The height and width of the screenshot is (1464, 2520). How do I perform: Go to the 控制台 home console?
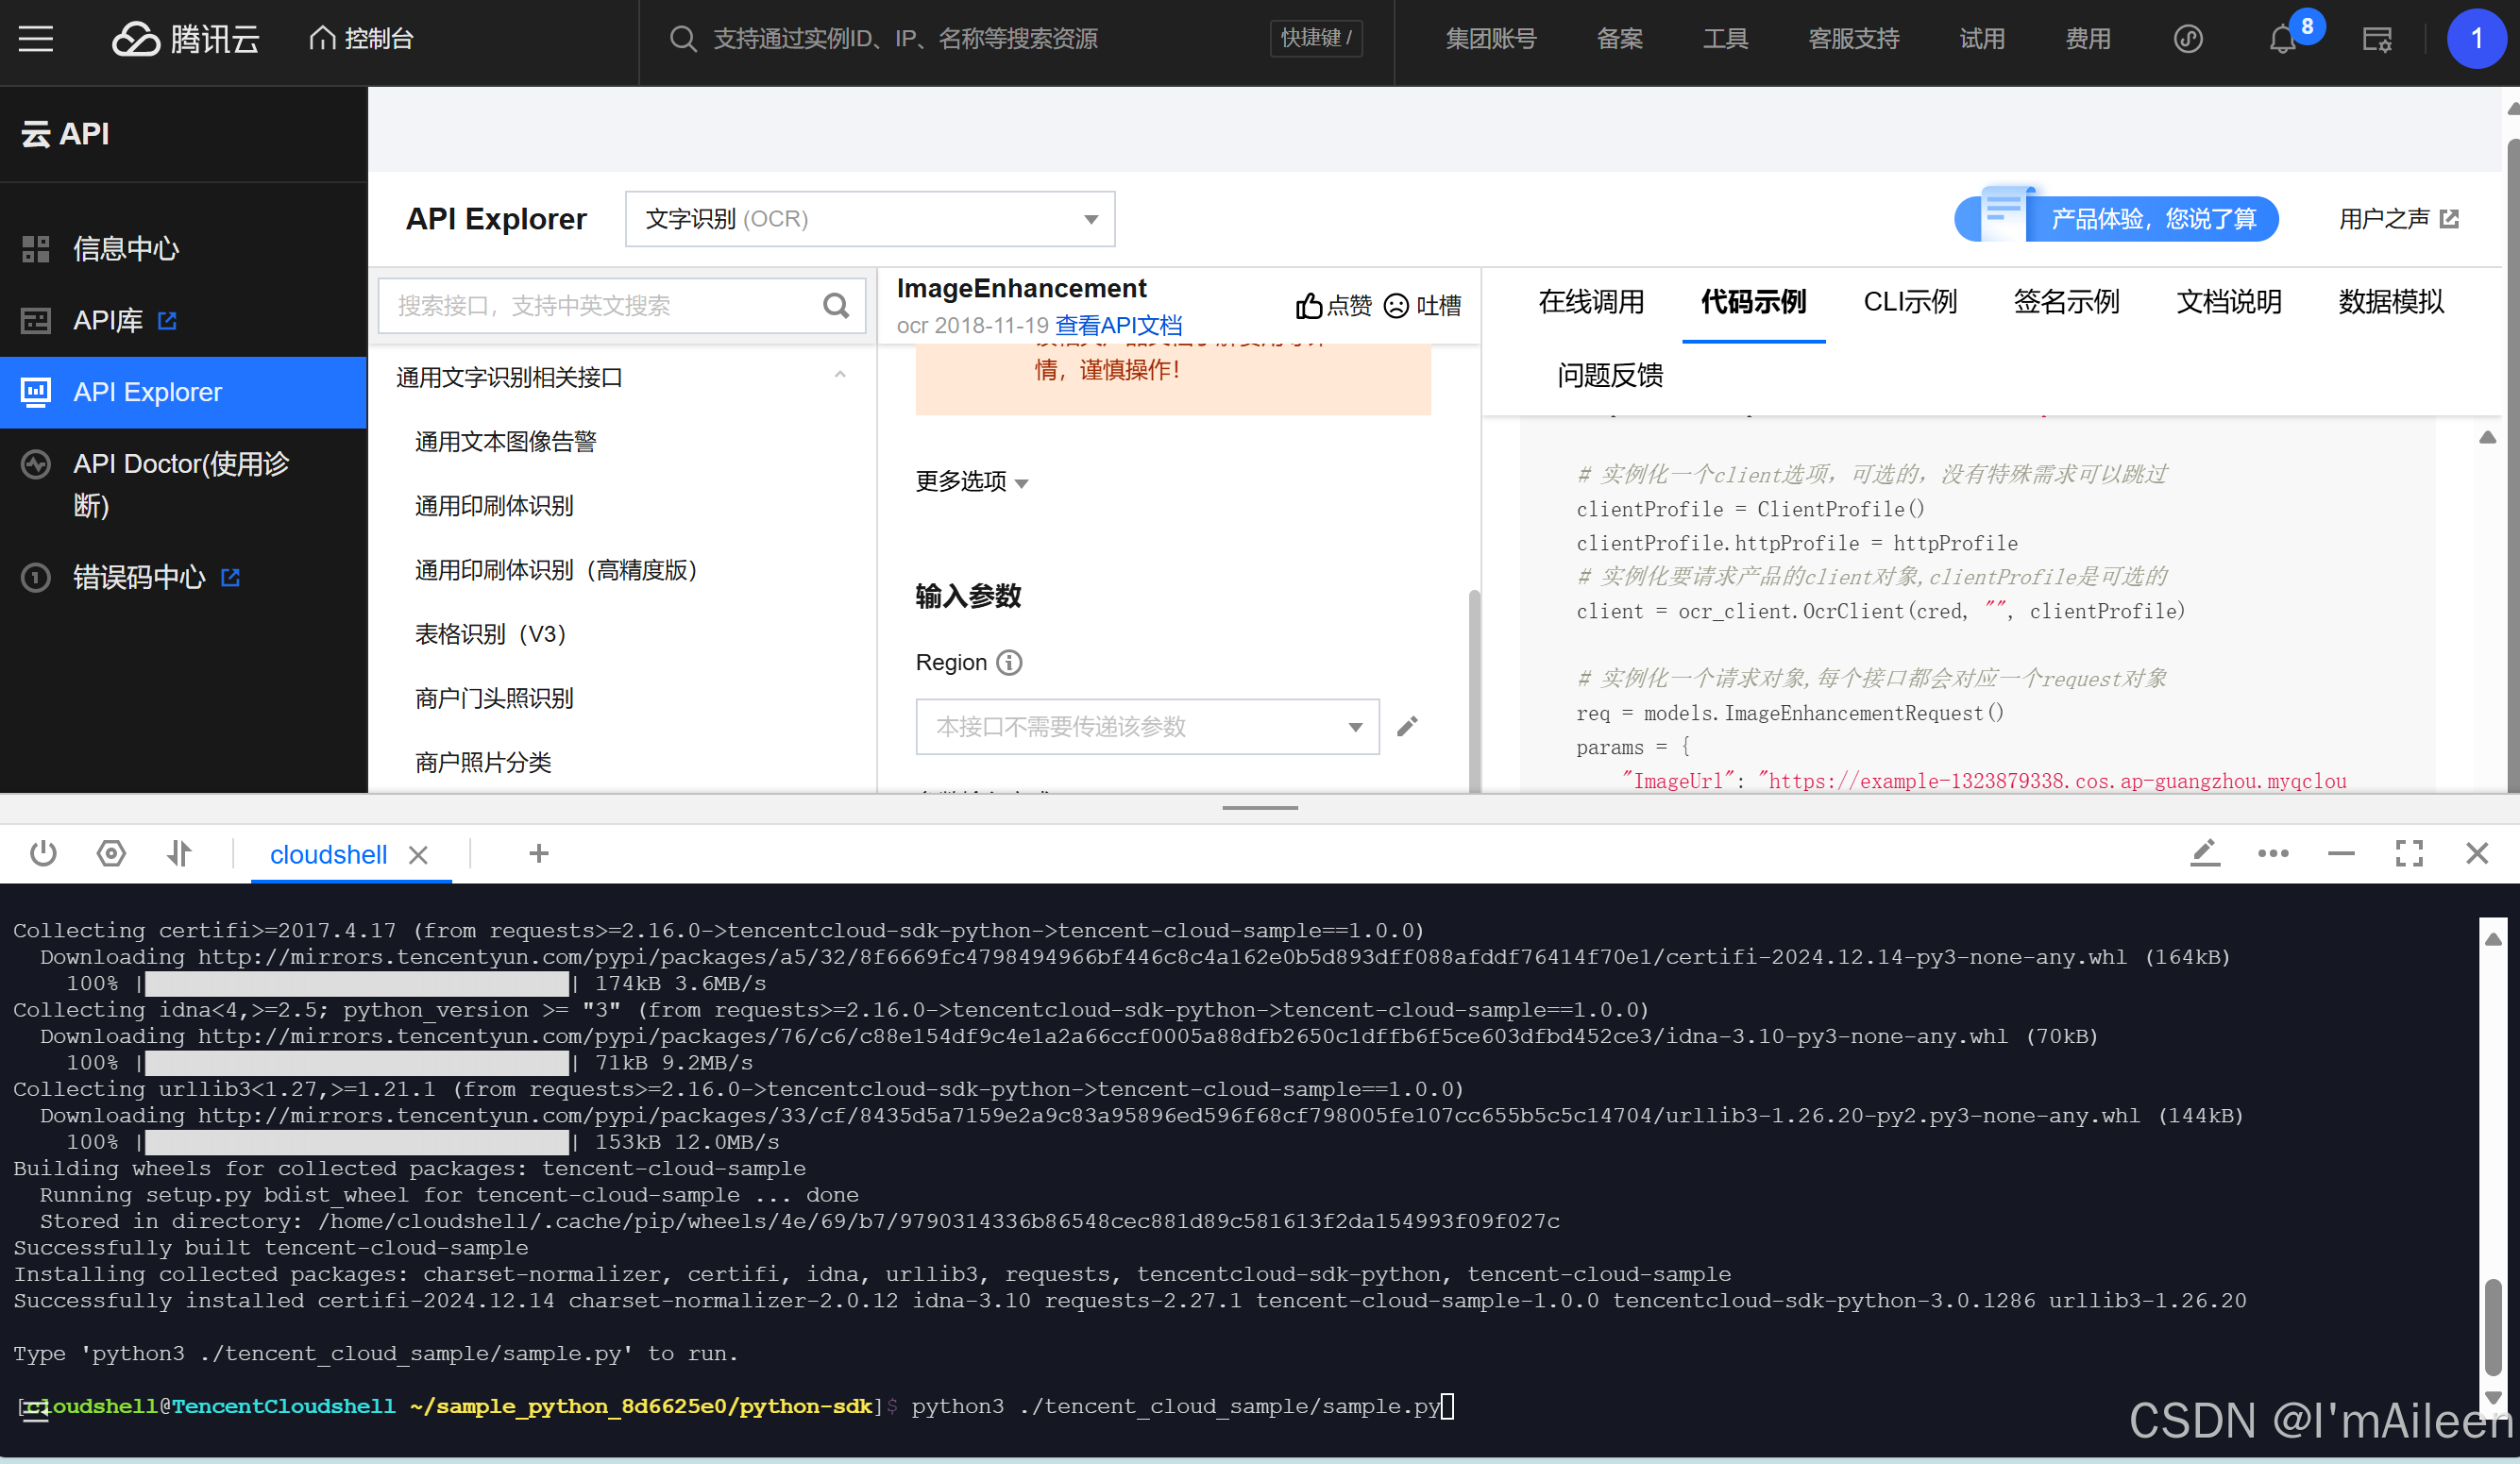(x=361, y=39)
